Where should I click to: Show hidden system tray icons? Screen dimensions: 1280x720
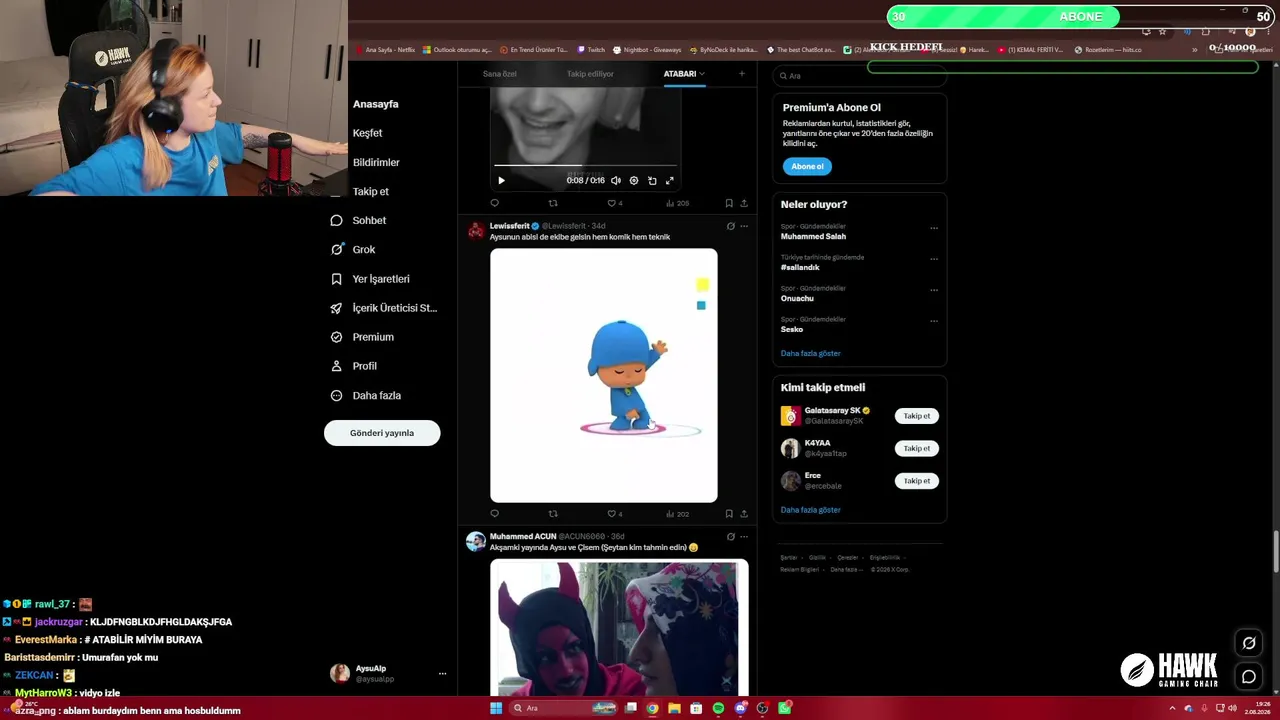1173,708
